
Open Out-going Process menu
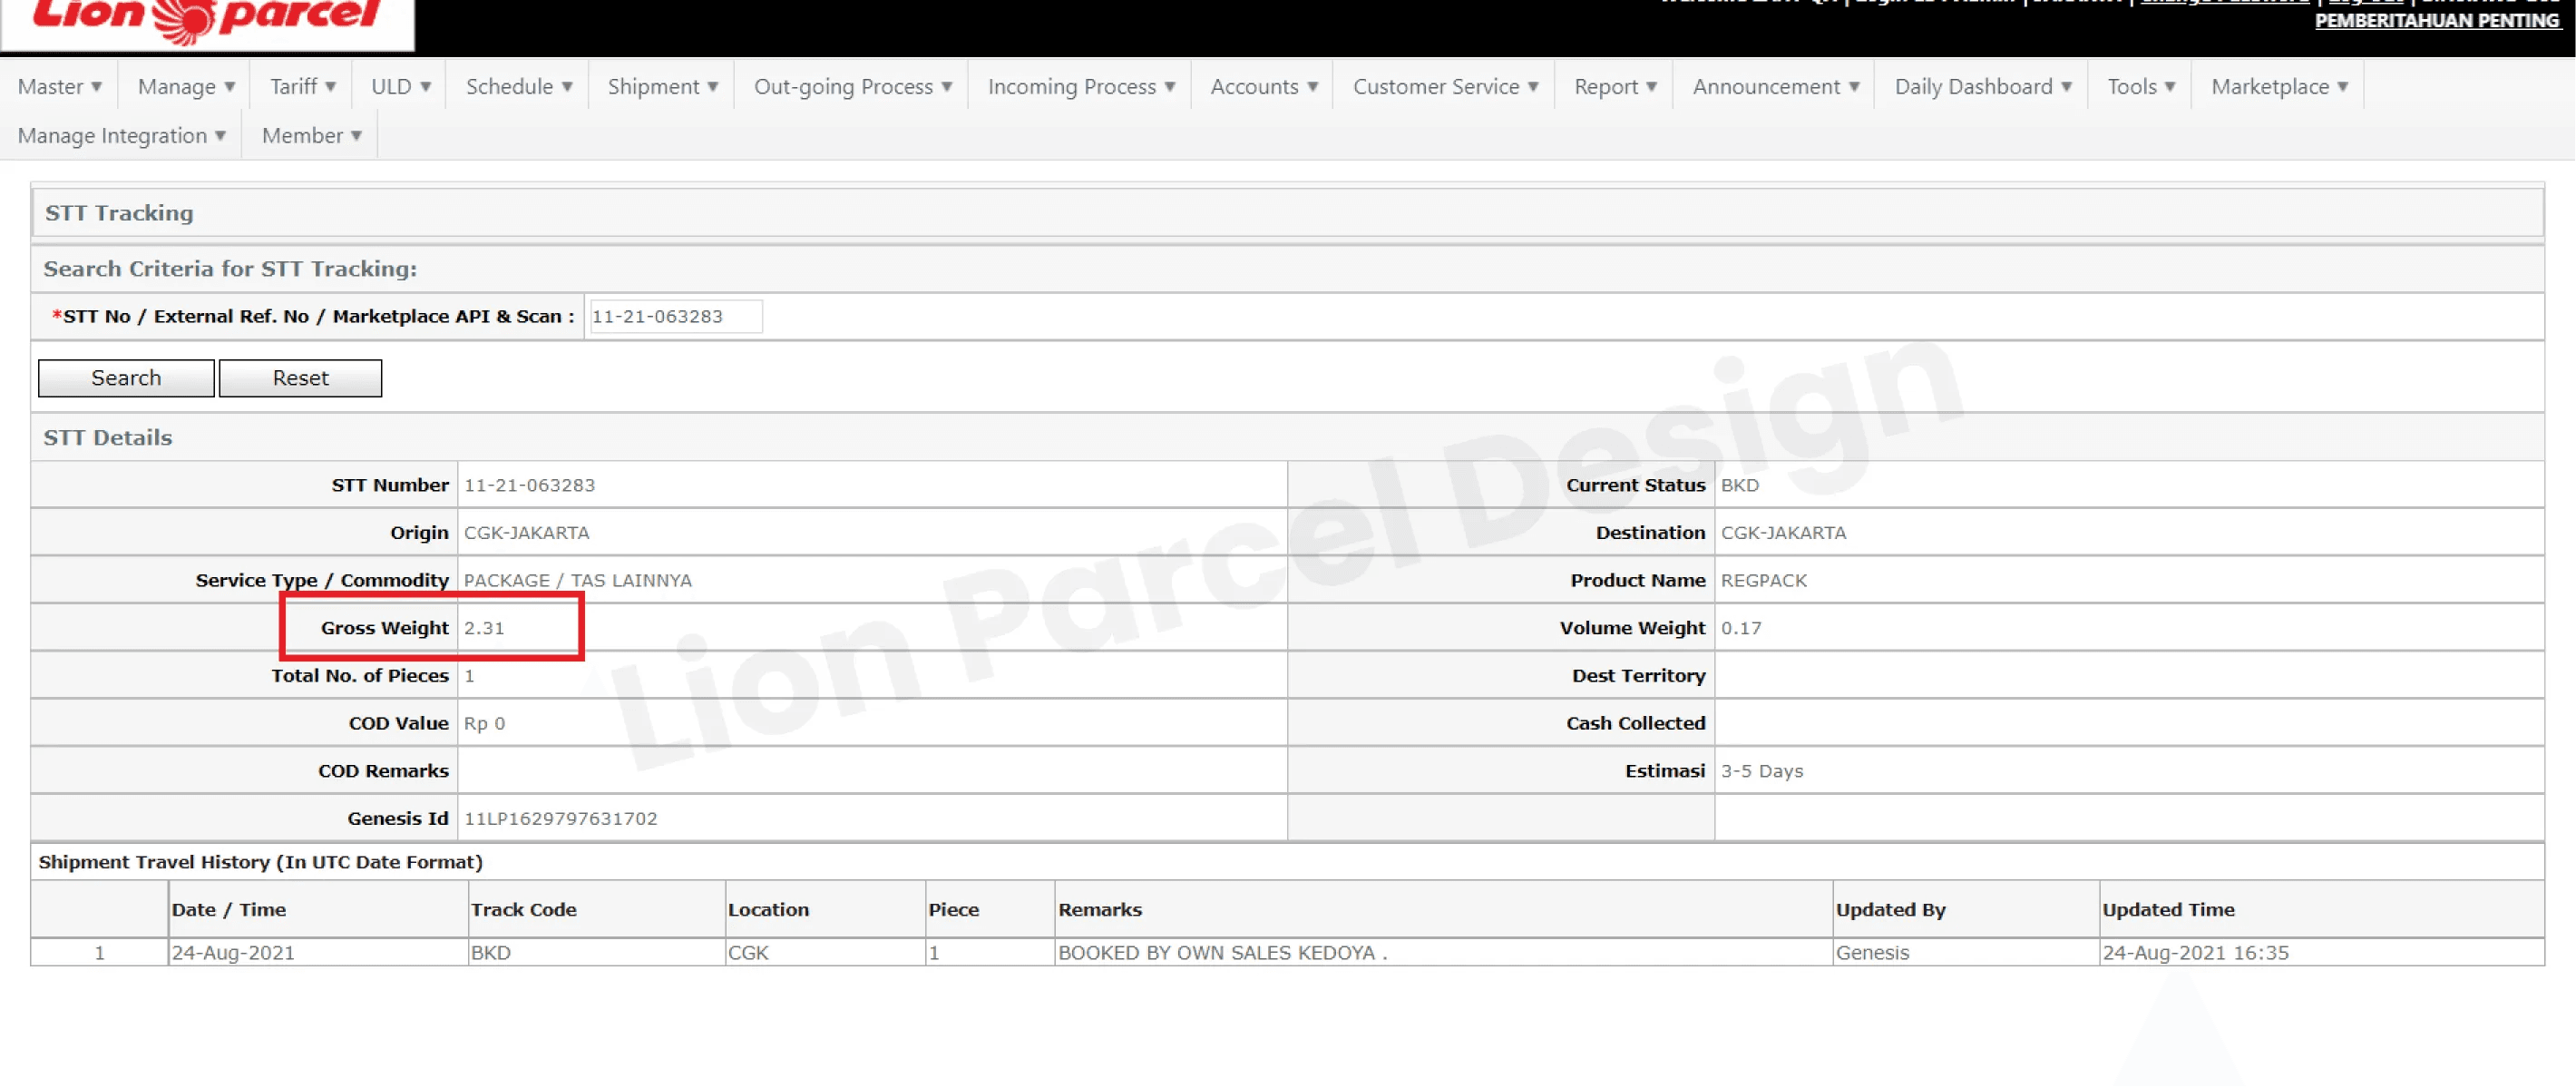click(852, 87)
